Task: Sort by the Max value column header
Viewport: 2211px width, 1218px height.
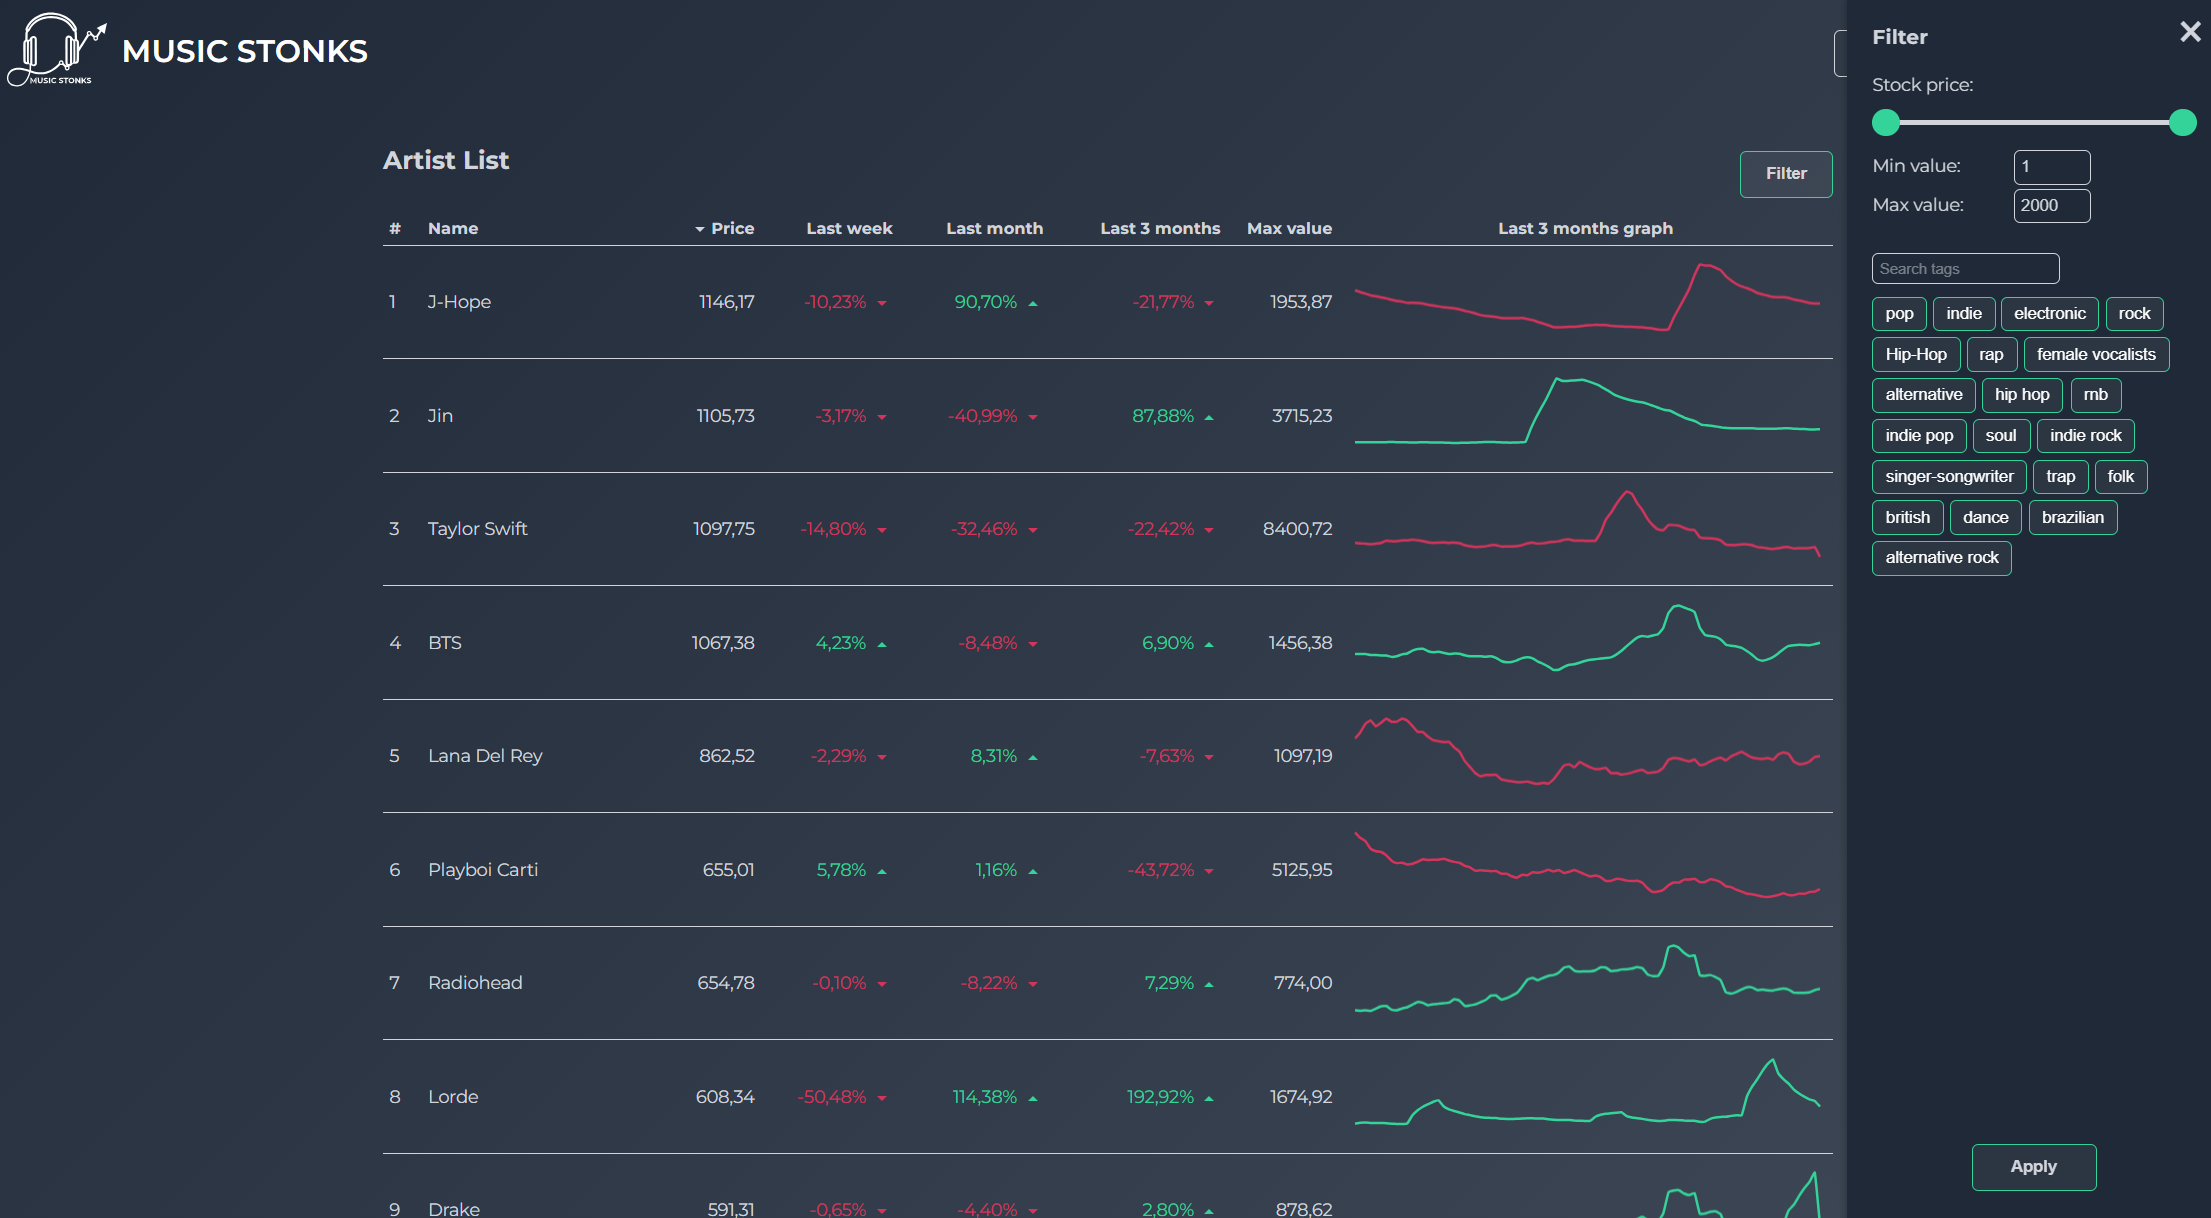Action: coord(1289,229)
